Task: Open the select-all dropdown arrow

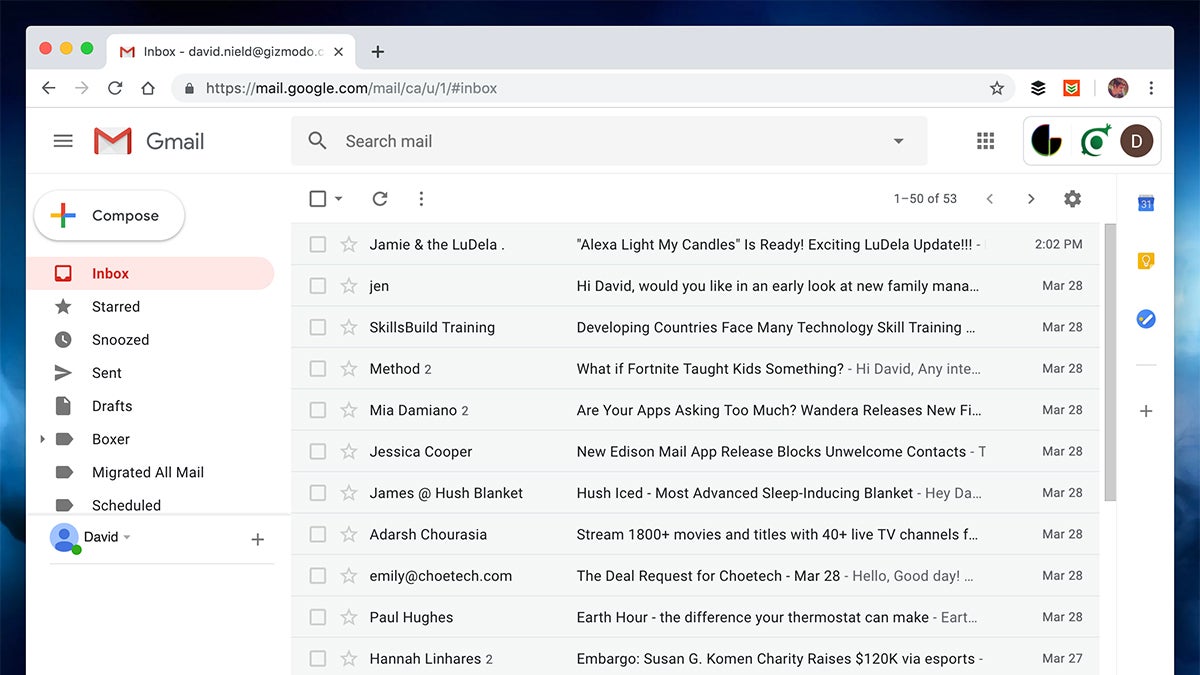Action: coord(337,198)
